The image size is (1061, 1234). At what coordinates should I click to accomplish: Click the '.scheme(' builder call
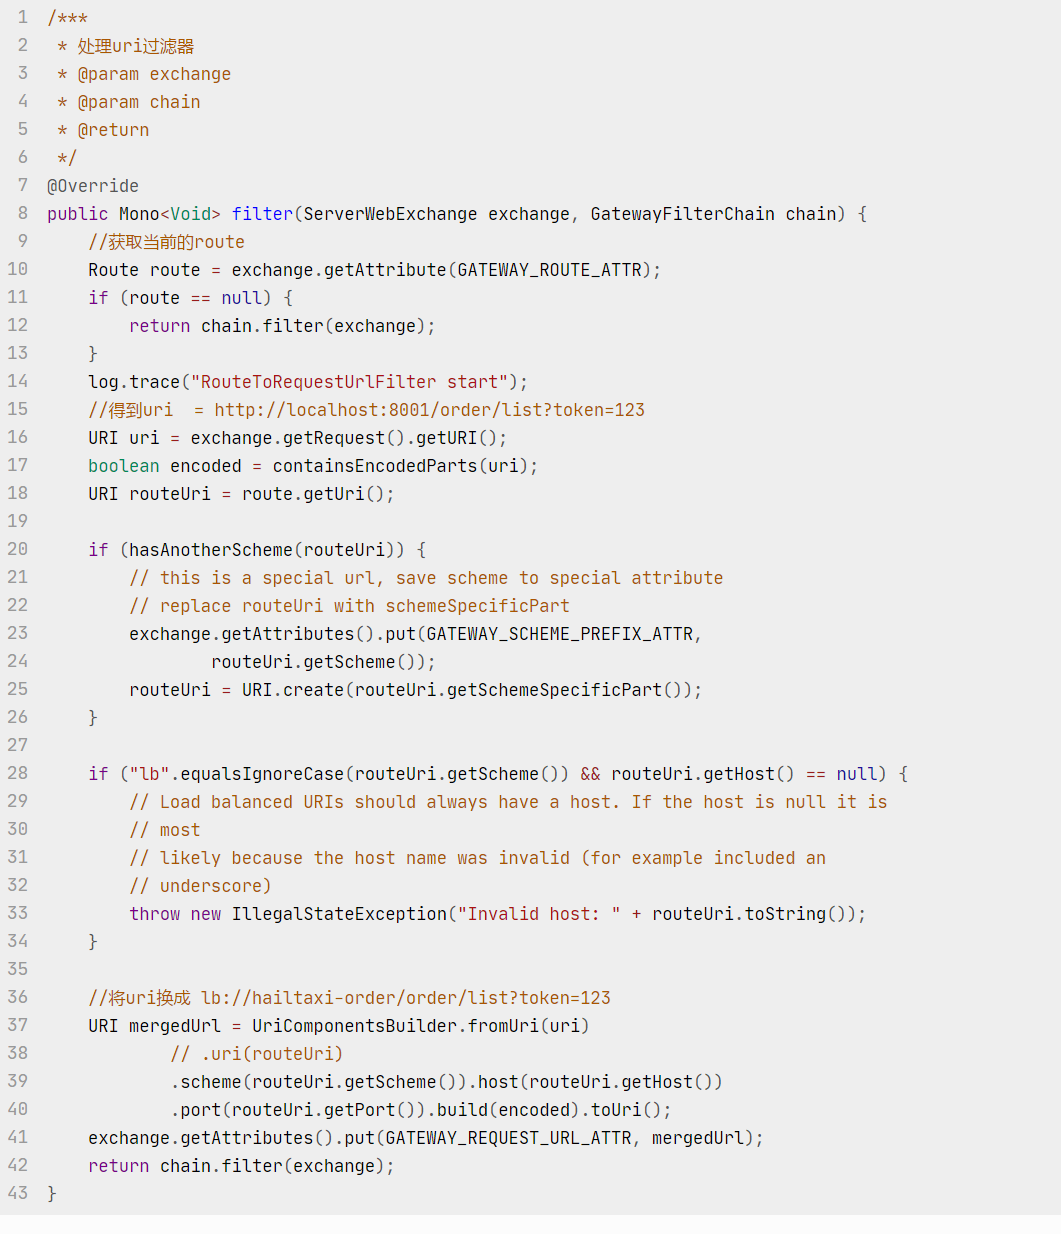point(211,1082)
